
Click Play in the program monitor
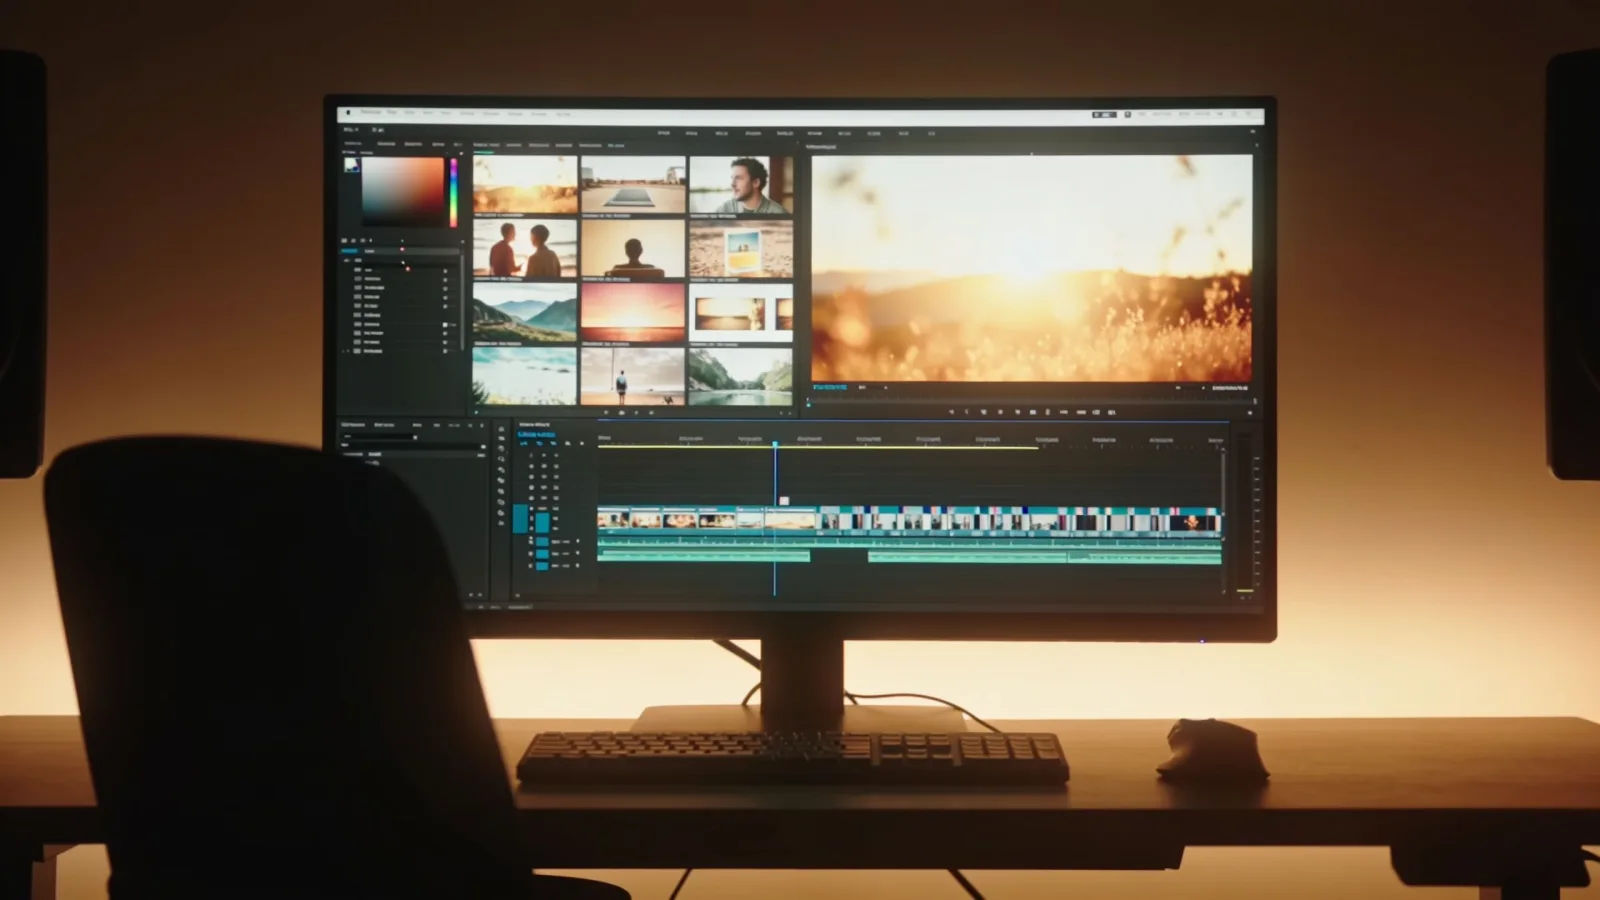(x=1033, y=412)
